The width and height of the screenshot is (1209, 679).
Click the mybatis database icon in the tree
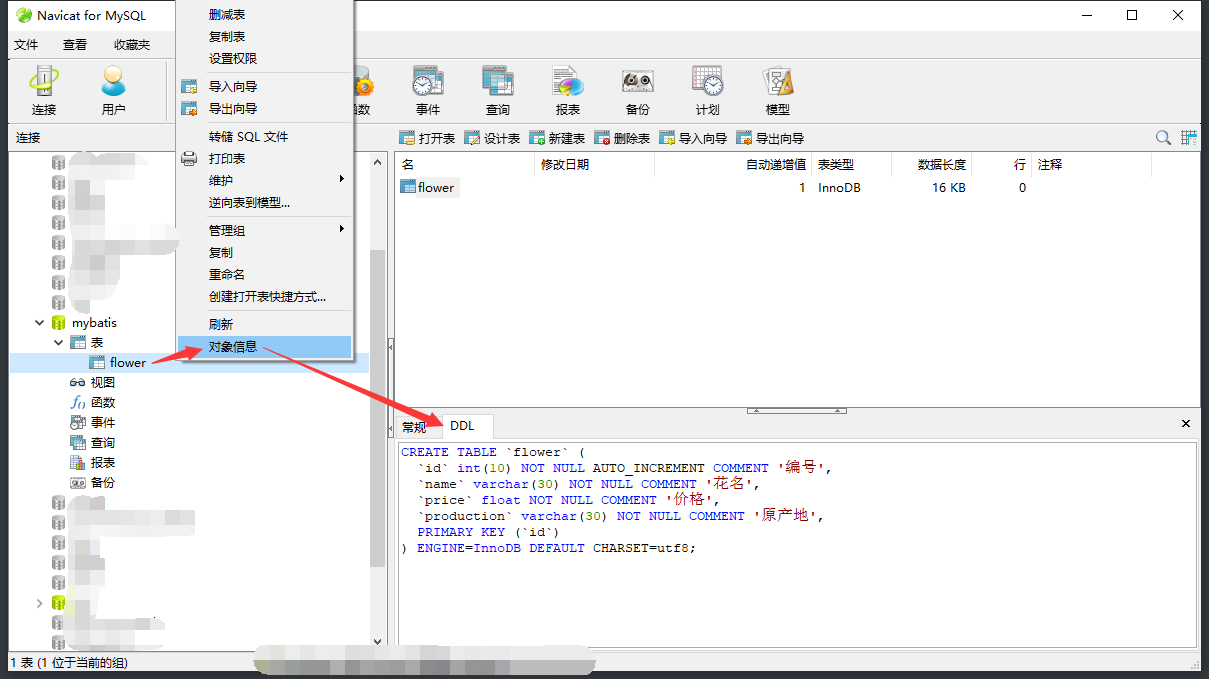tap(59, 323)
